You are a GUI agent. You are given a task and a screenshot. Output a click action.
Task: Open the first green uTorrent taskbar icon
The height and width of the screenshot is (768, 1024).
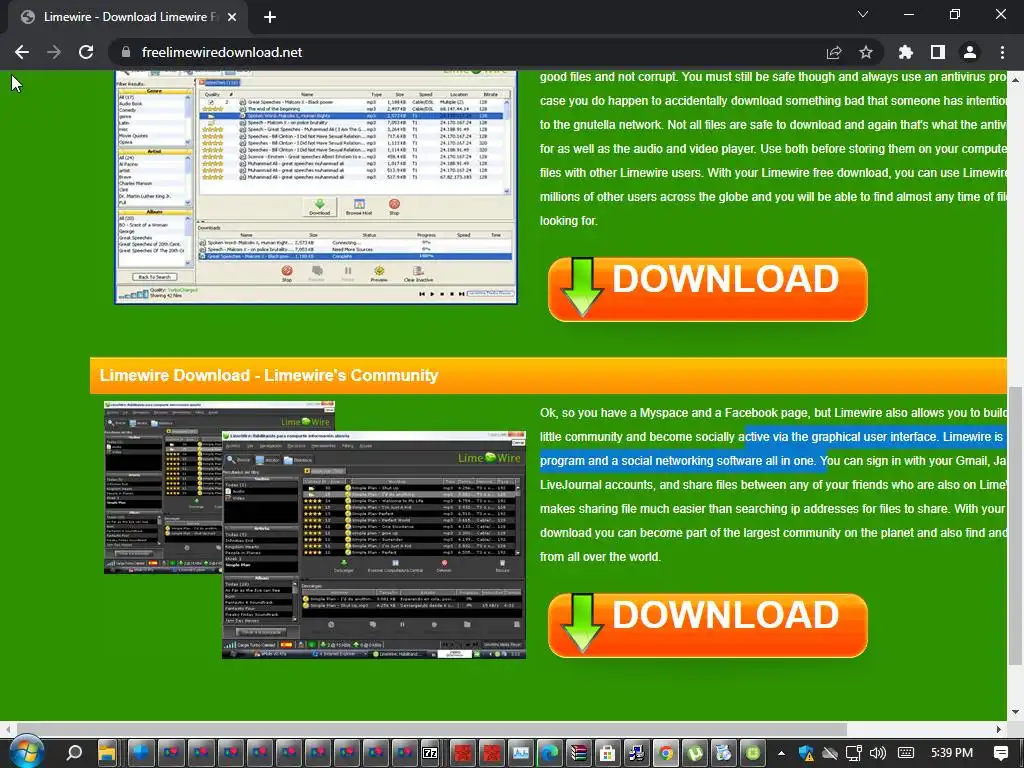point(695,753)
